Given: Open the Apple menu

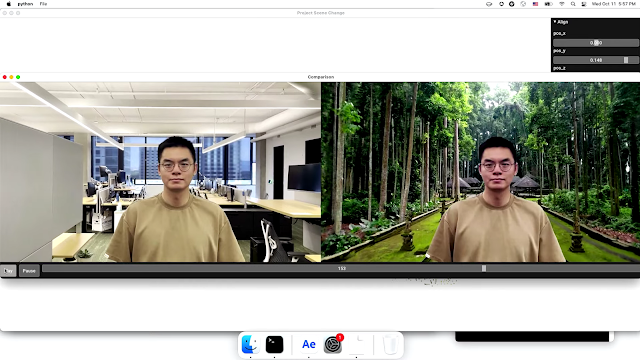Looking at the screenshot, I should [x=9, y=4].
